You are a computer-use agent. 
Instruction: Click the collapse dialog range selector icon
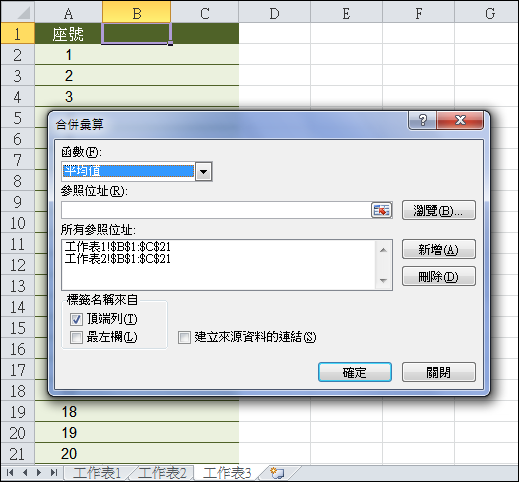click(x=381, y=210)
